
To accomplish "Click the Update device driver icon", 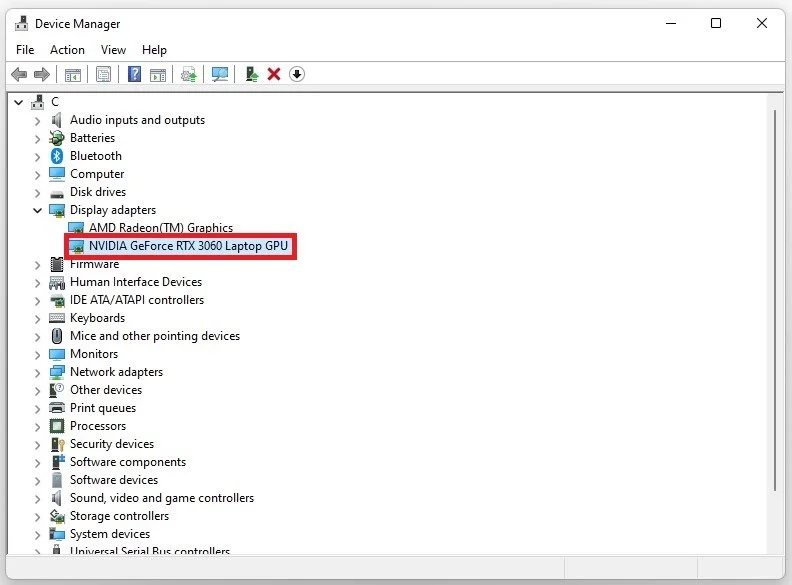I will click(189, 75).
